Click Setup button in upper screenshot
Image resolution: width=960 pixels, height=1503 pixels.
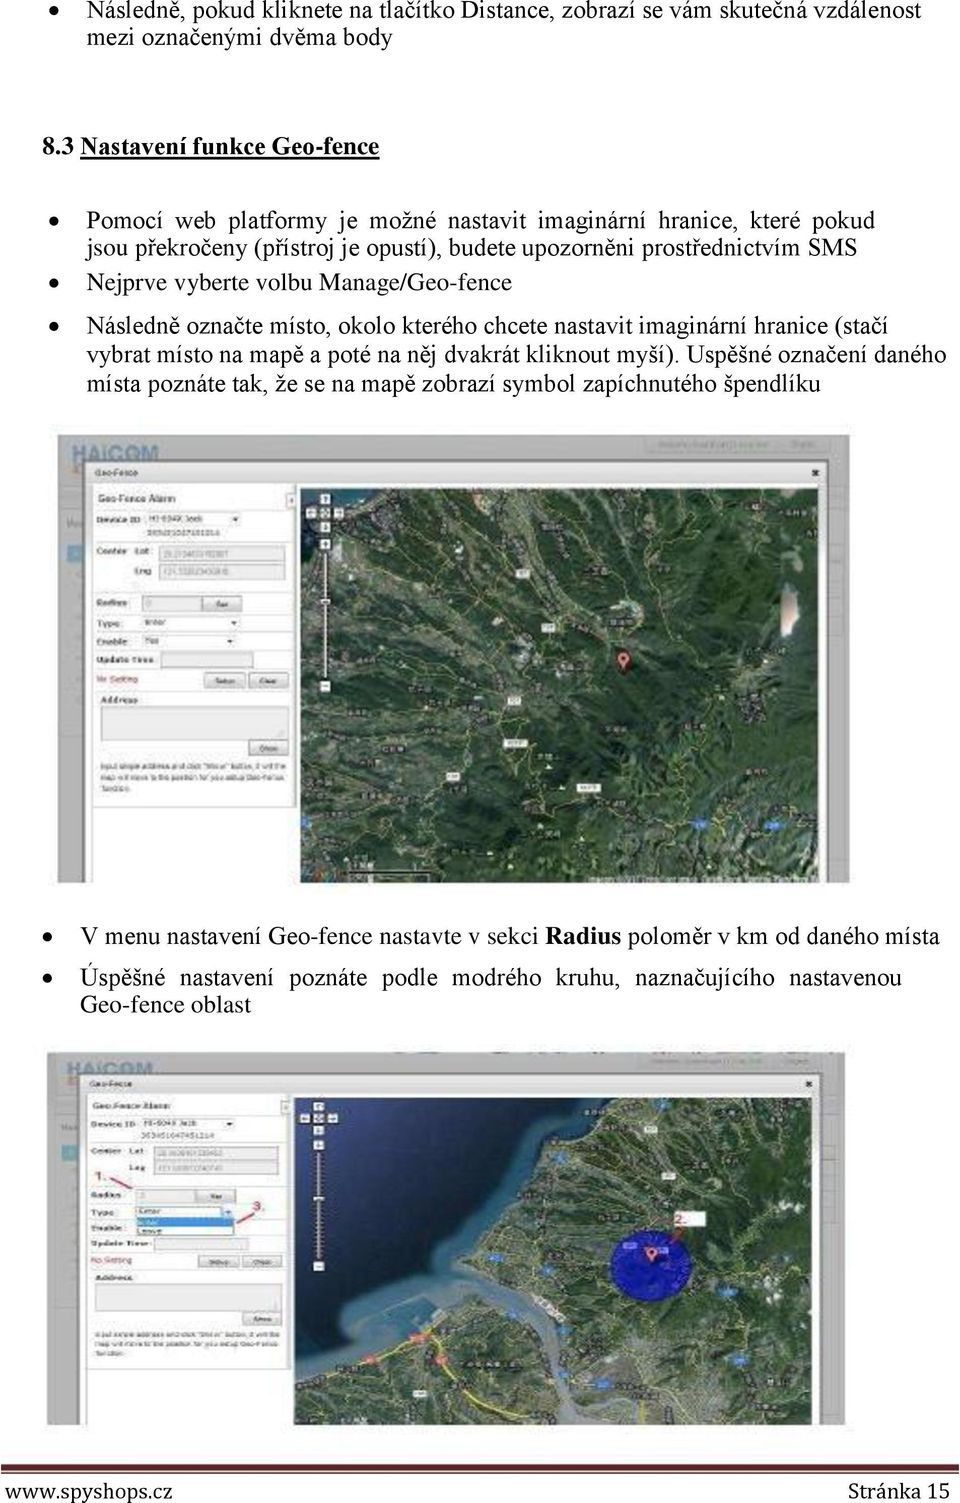click(x=224, y=680)
